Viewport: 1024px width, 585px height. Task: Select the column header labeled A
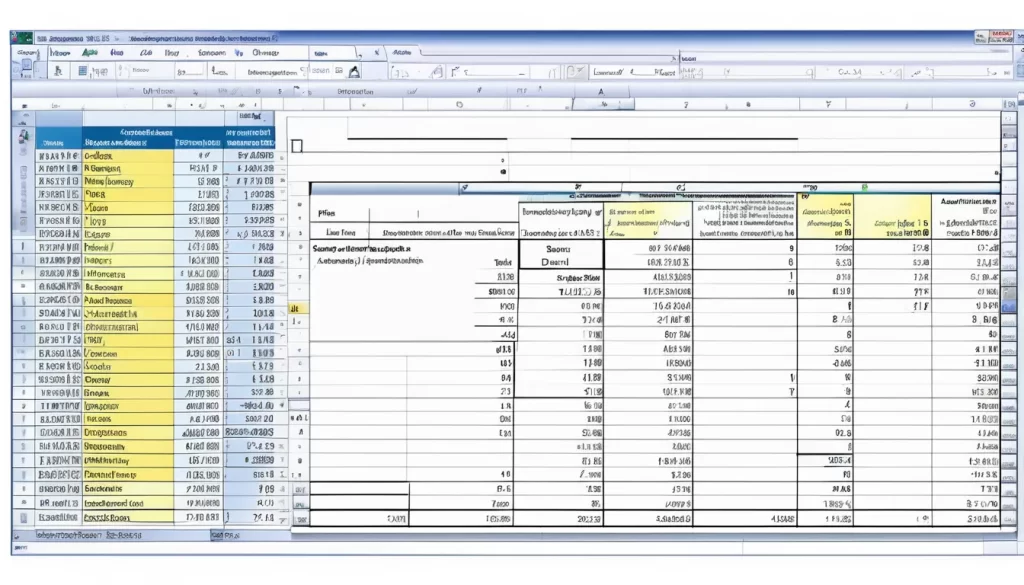pyautogui.click(x=601, y=92)
